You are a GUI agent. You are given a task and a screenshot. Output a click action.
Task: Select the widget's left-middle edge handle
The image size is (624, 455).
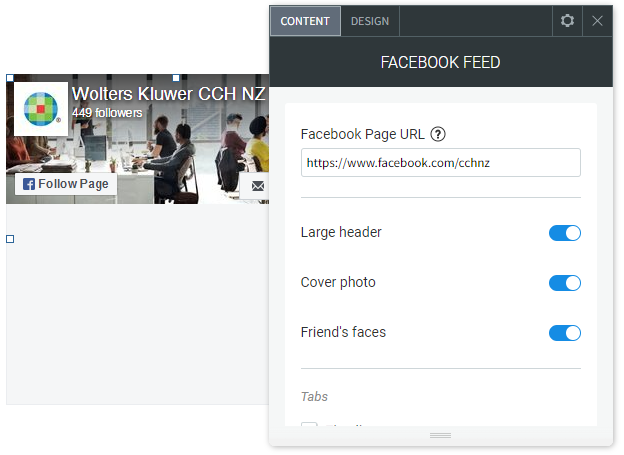tap(10, 239)
